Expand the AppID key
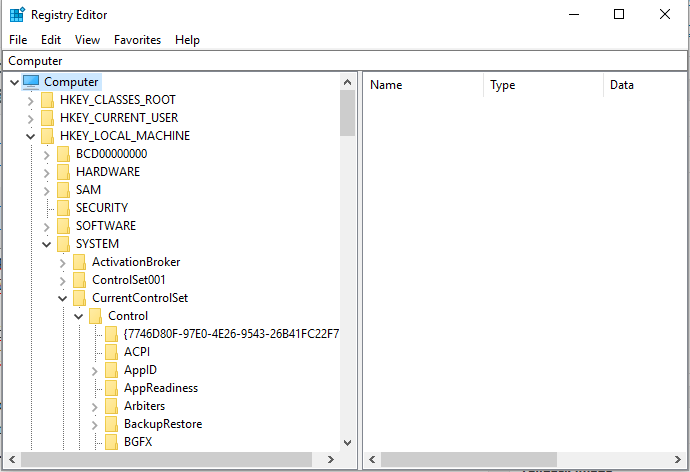The height and width of the screenshot is (472, 690). (x=95, y=371)
